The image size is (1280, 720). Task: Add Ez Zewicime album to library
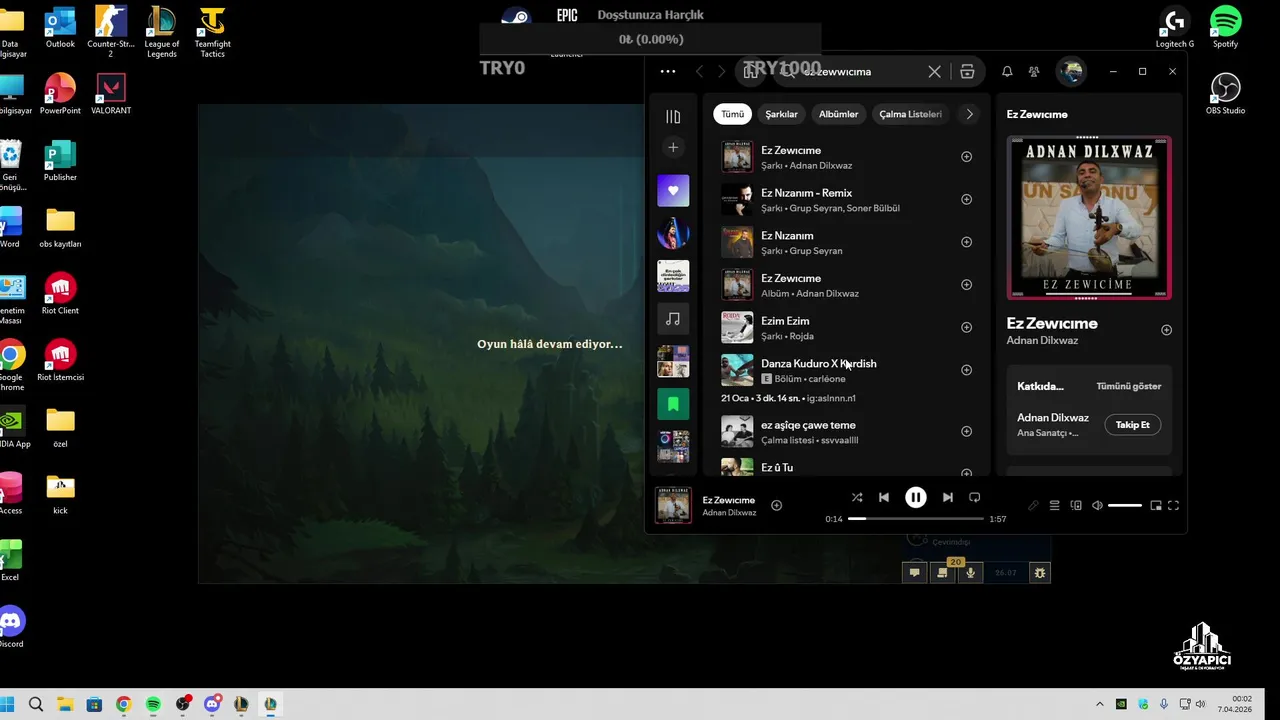(966, 285)
